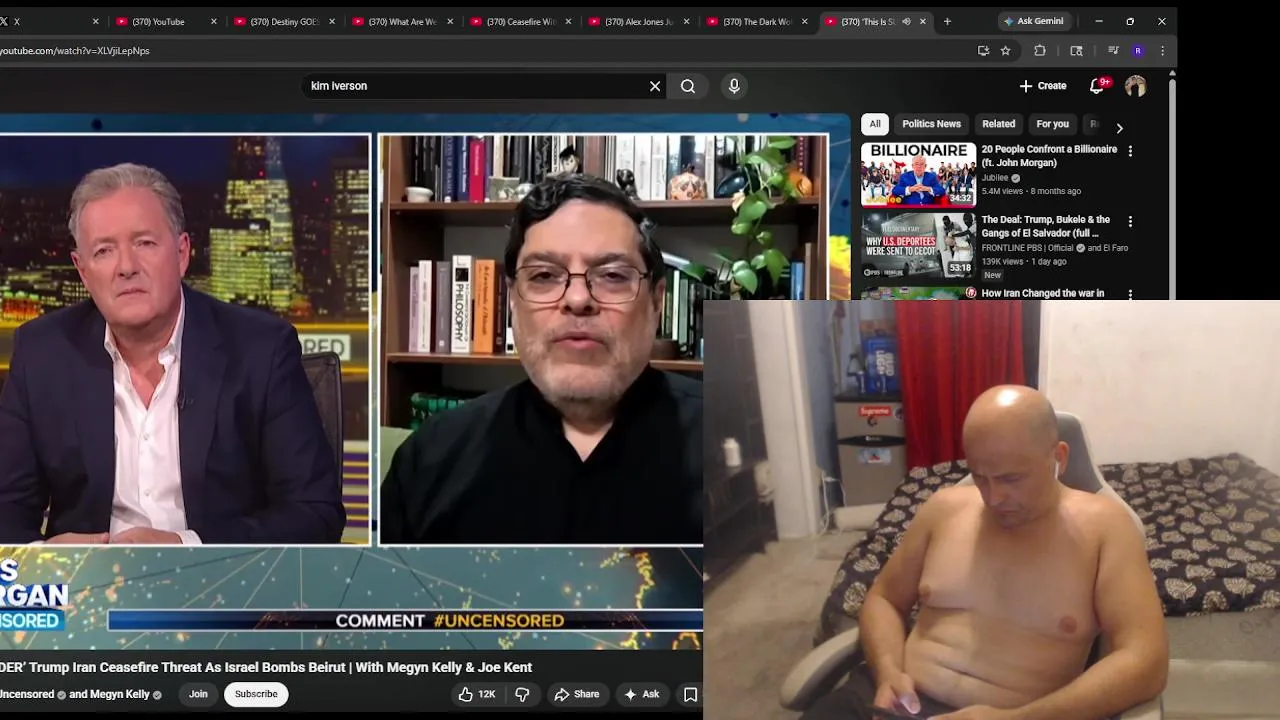Clear the YouTube search box text
The width and height of the screenshot is (1280, 720).
click(x=655, y=86)
